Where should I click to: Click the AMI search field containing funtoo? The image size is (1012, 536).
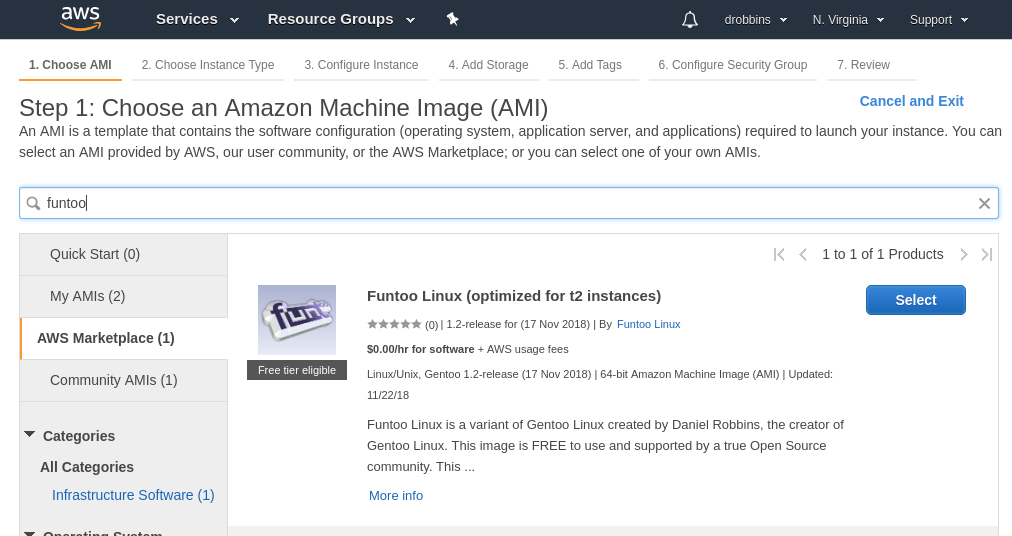[509, 203]
